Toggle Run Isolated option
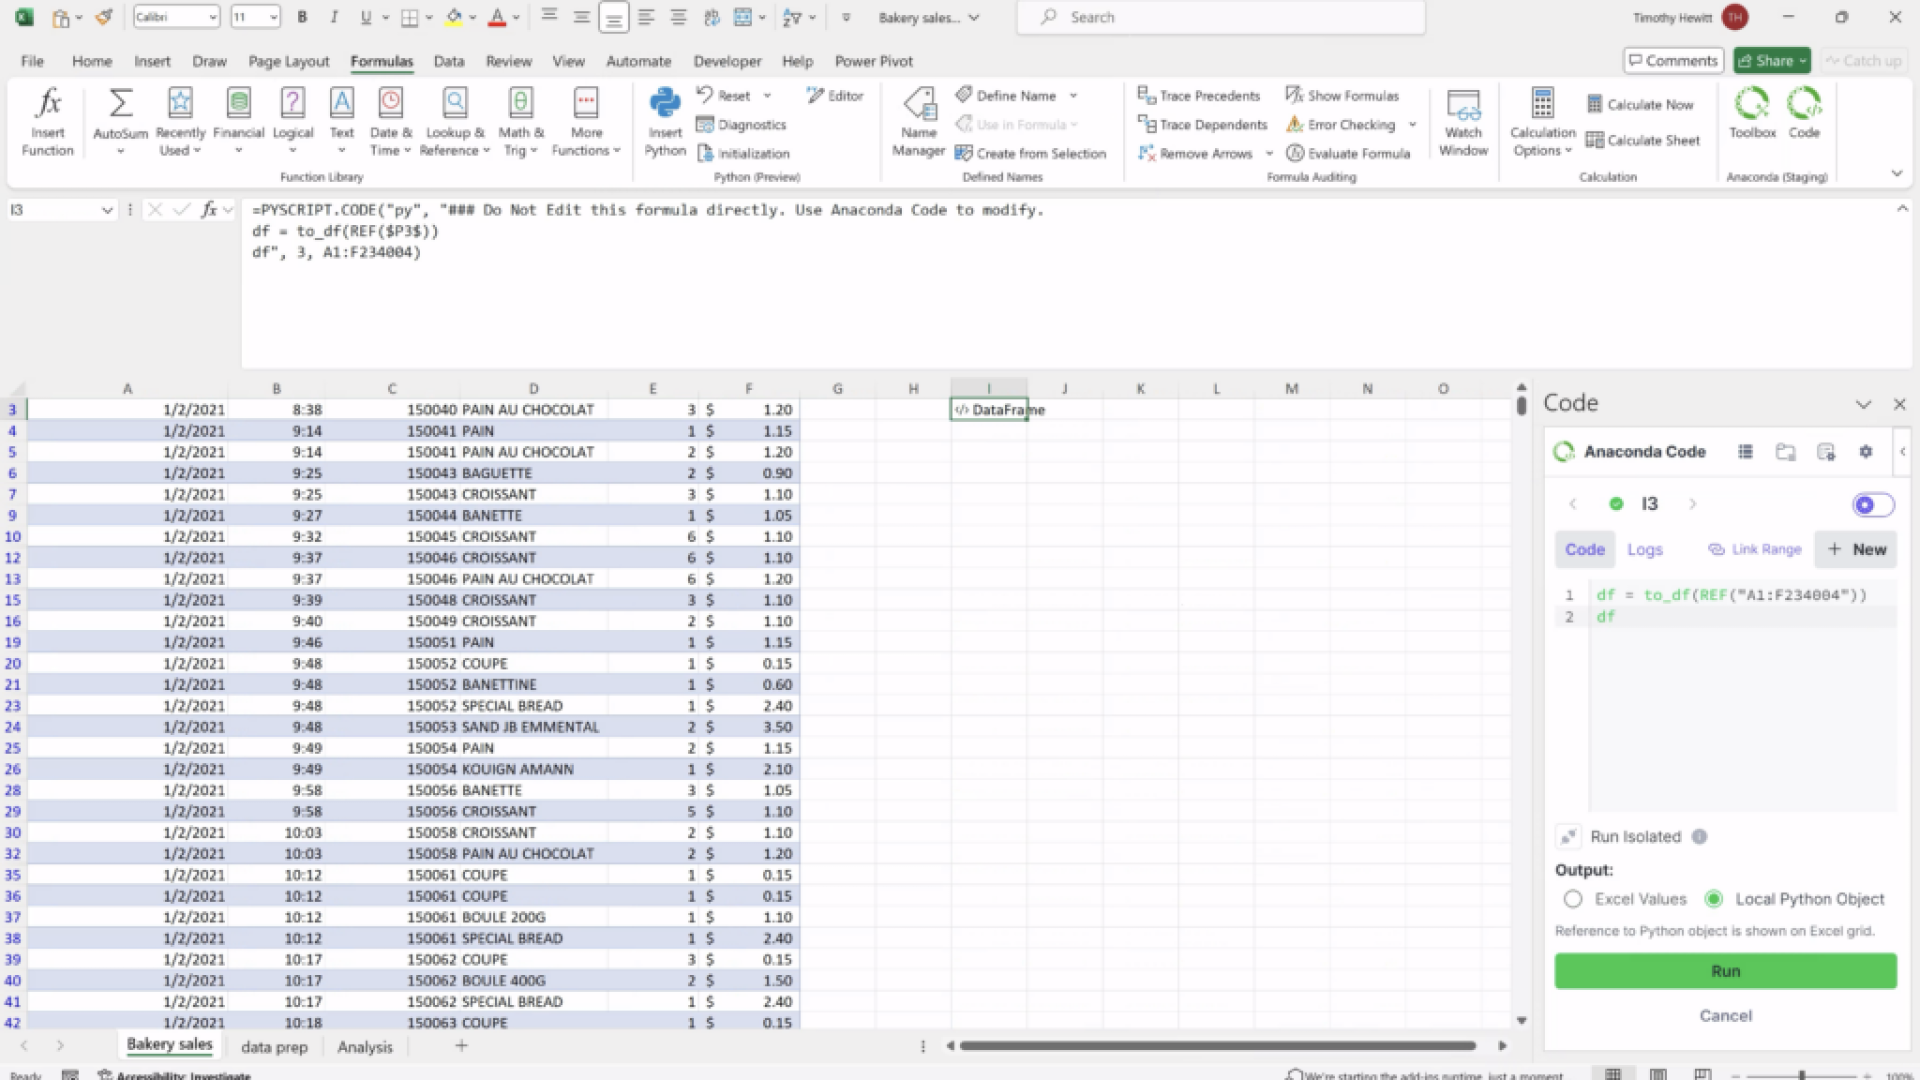Viewport: 1920px width, 1080px height. tap(1568, 837)
